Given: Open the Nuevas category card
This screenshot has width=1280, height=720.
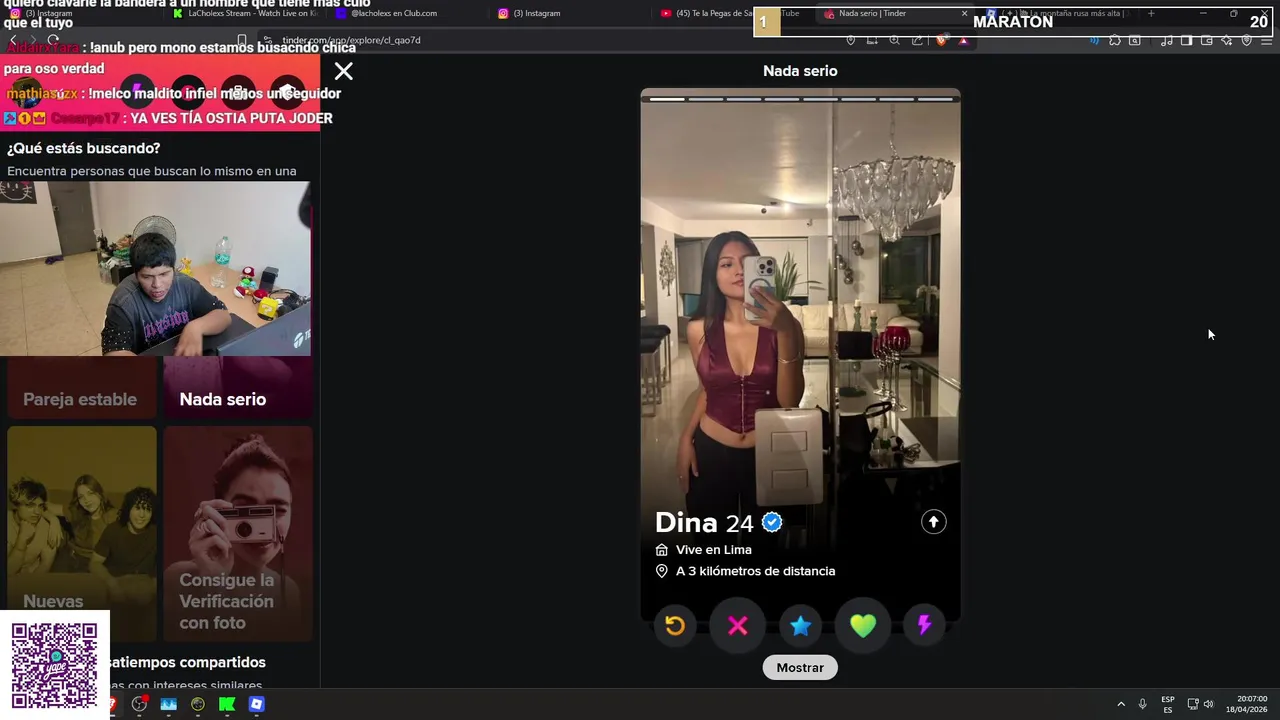Looking at the screenshot, I should point(82,533).
